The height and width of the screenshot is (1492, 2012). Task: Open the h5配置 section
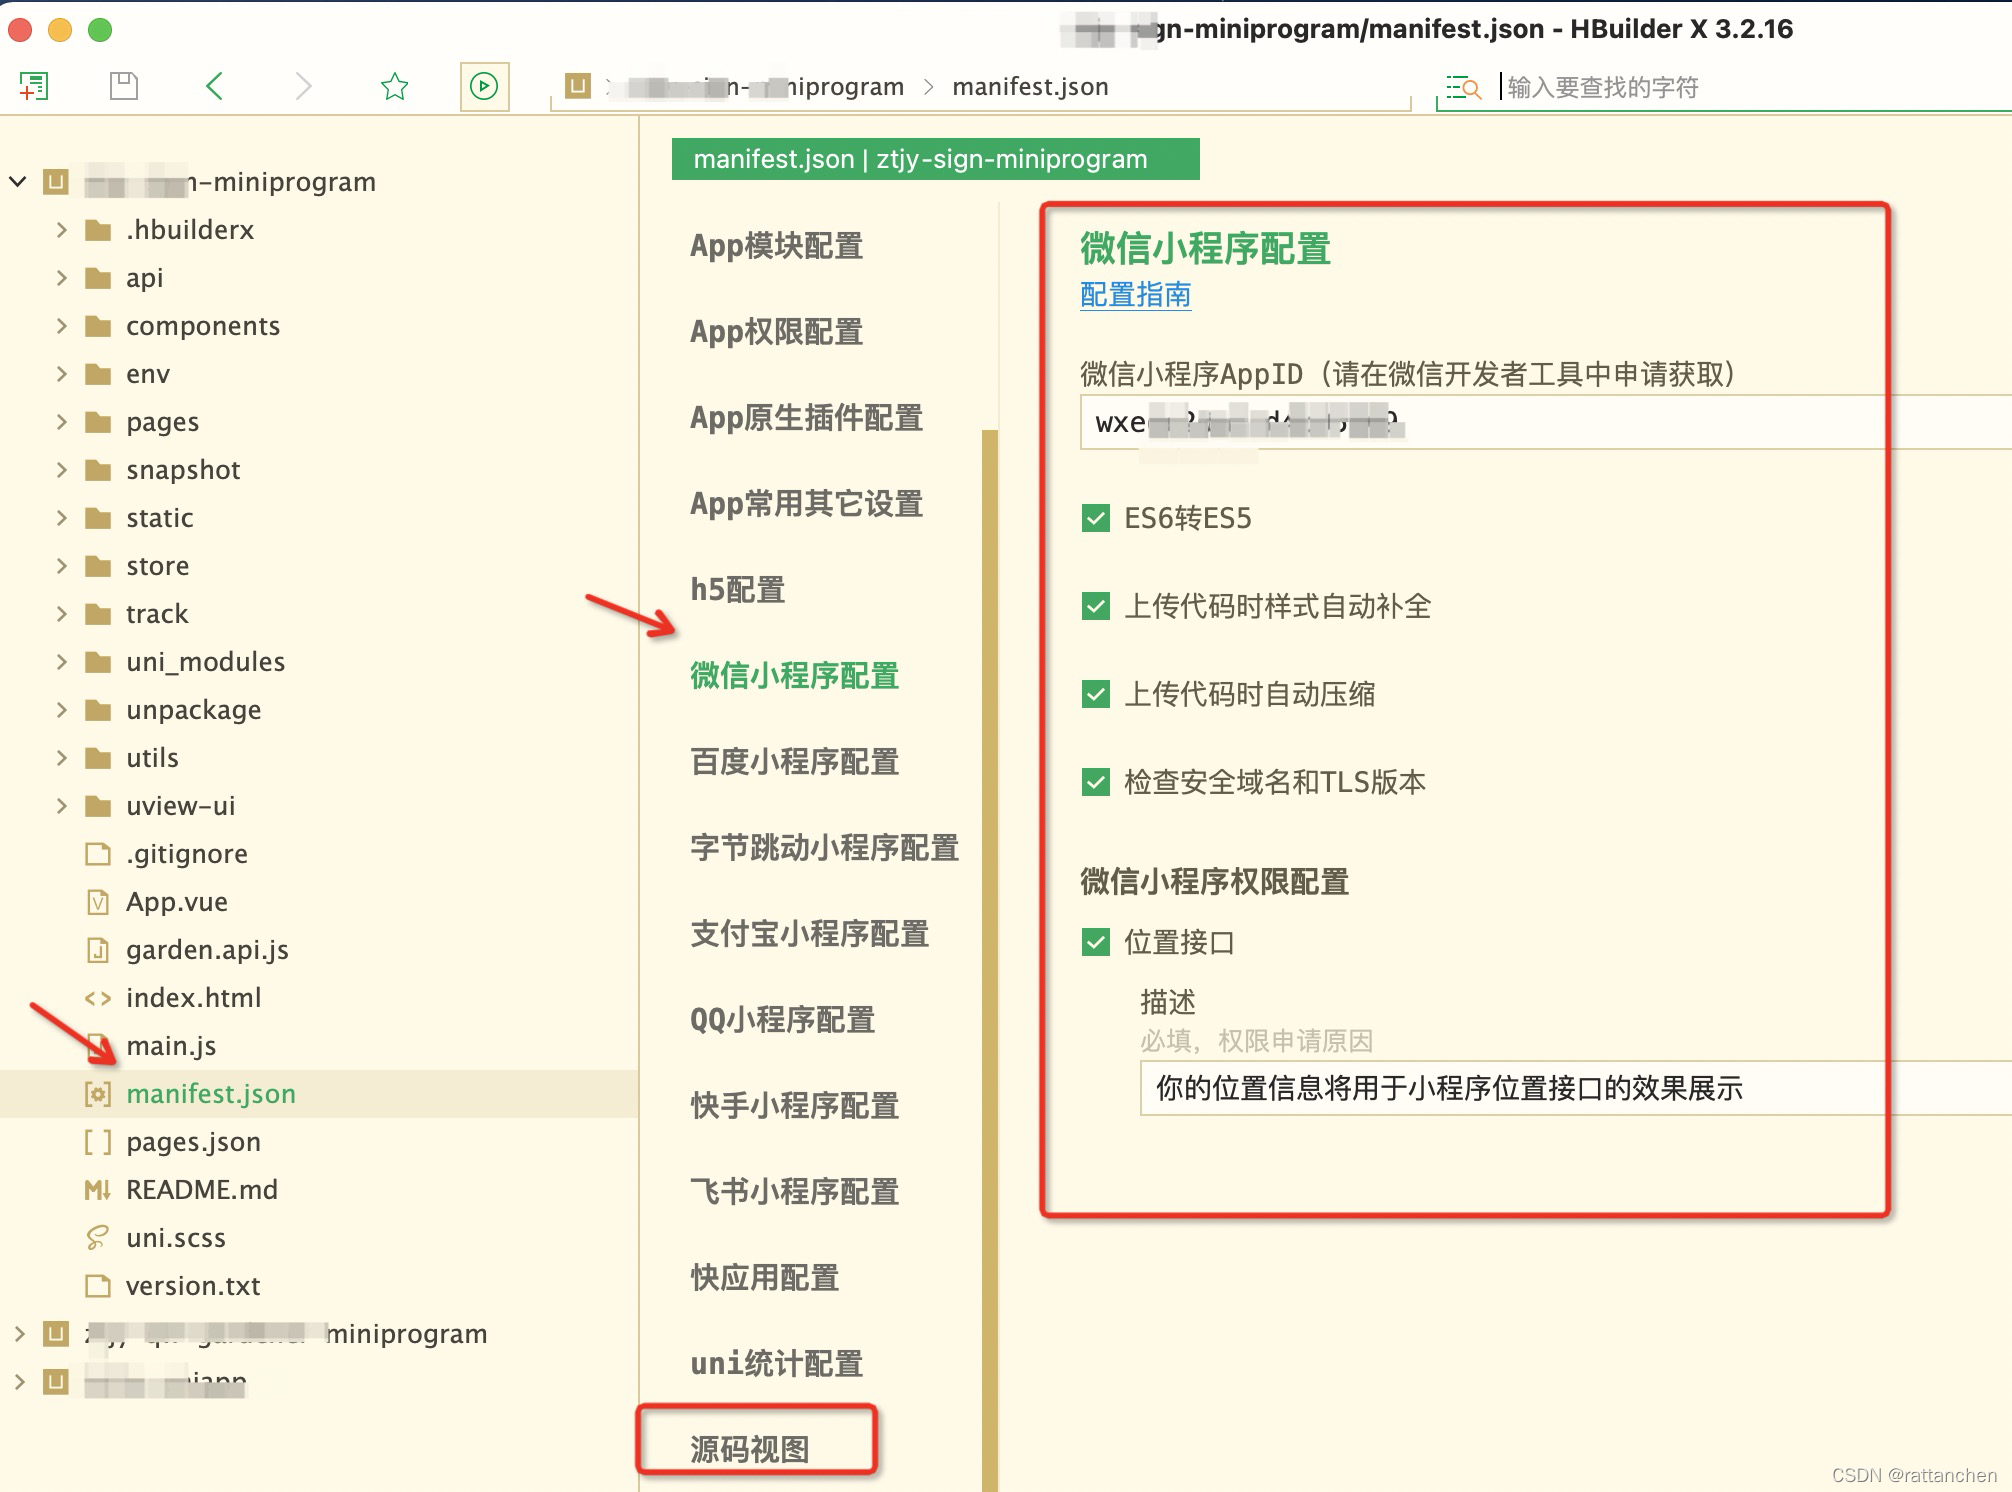(x=738, y=590)
